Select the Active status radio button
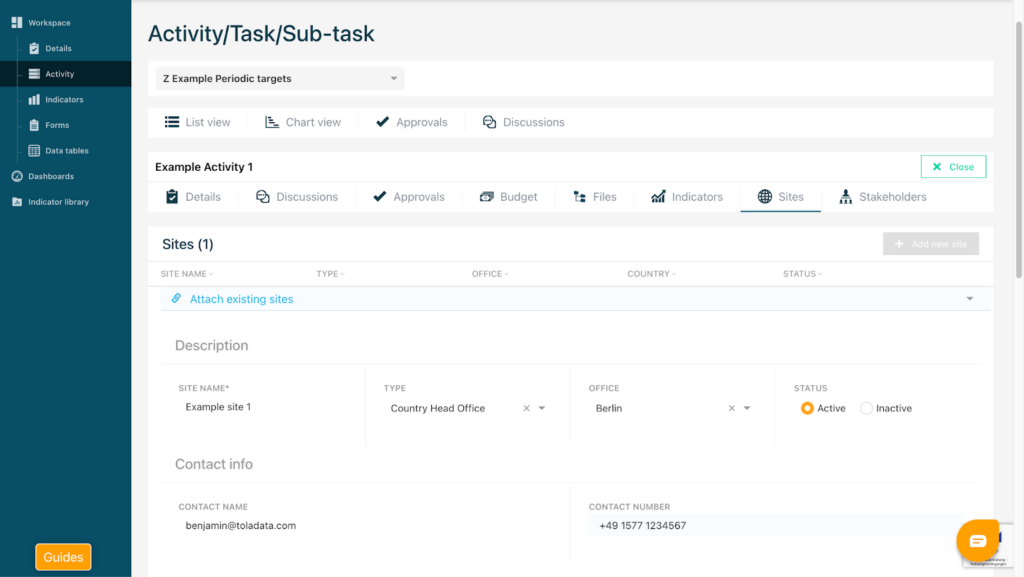Screen dimensions: 1024x577 pyautogui.click(x=807, y=408)
